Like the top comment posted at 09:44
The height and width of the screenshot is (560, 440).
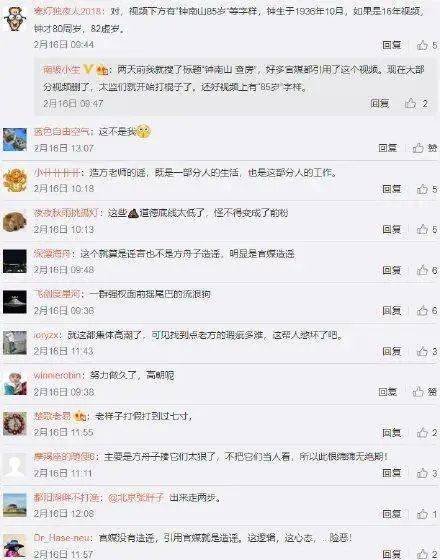point(427,45)
